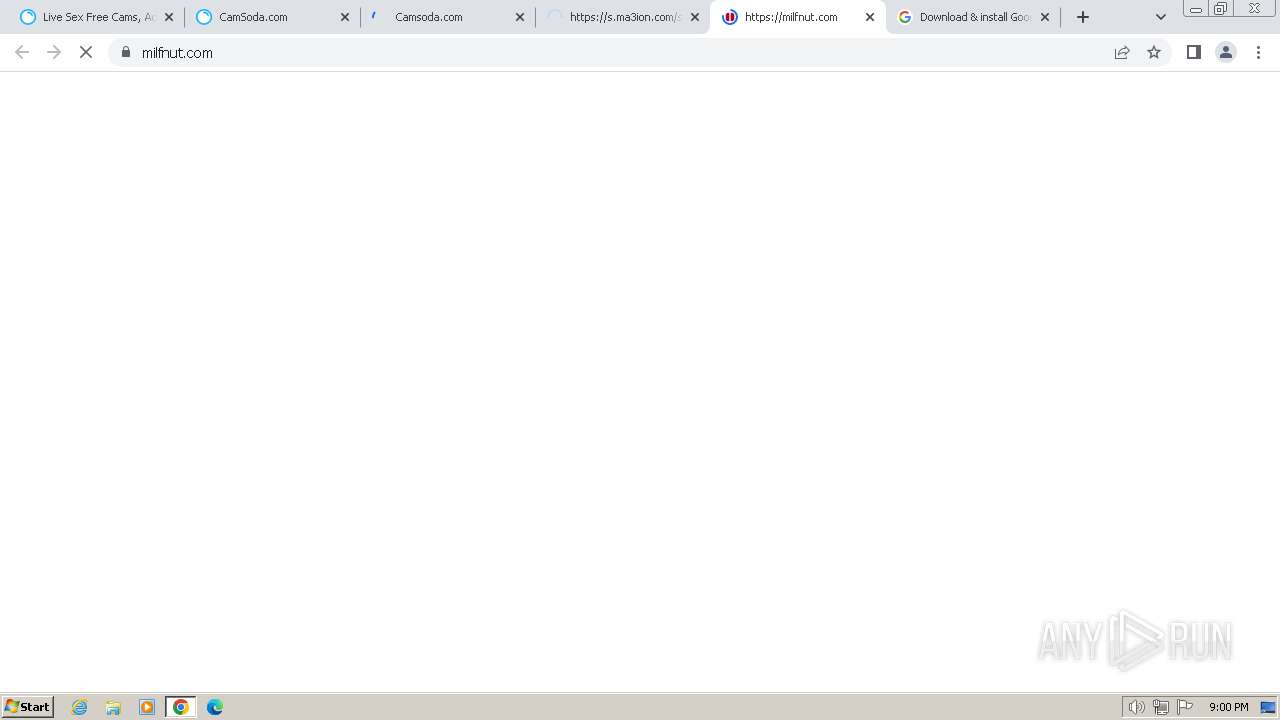Go forward to next page
This screenshot has width=1280, height=720.
pyautogui.click(x=54, y=52)
